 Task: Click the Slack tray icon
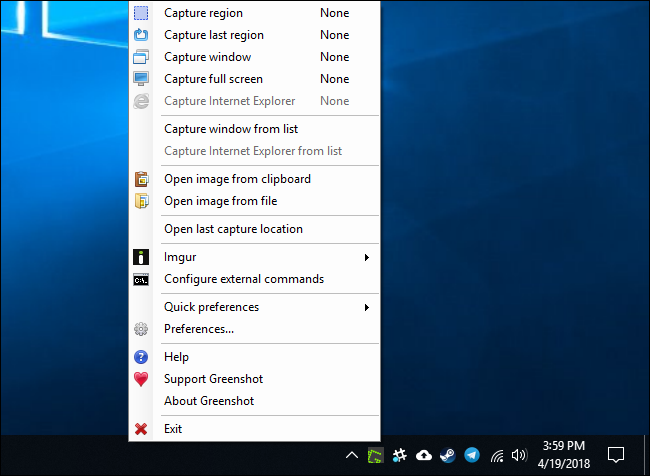pos(399,455)
